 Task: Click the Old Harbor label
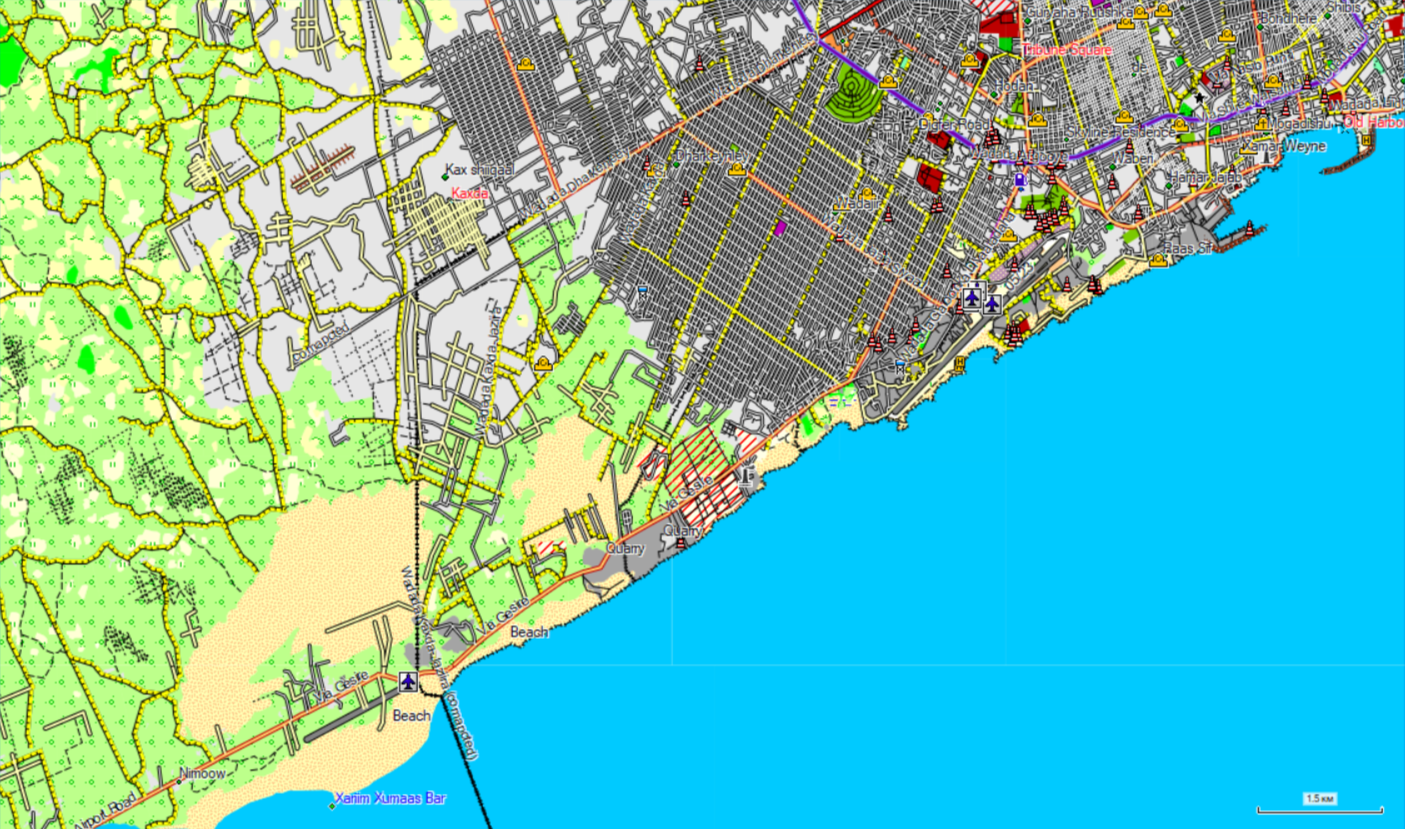[1374, 122]
